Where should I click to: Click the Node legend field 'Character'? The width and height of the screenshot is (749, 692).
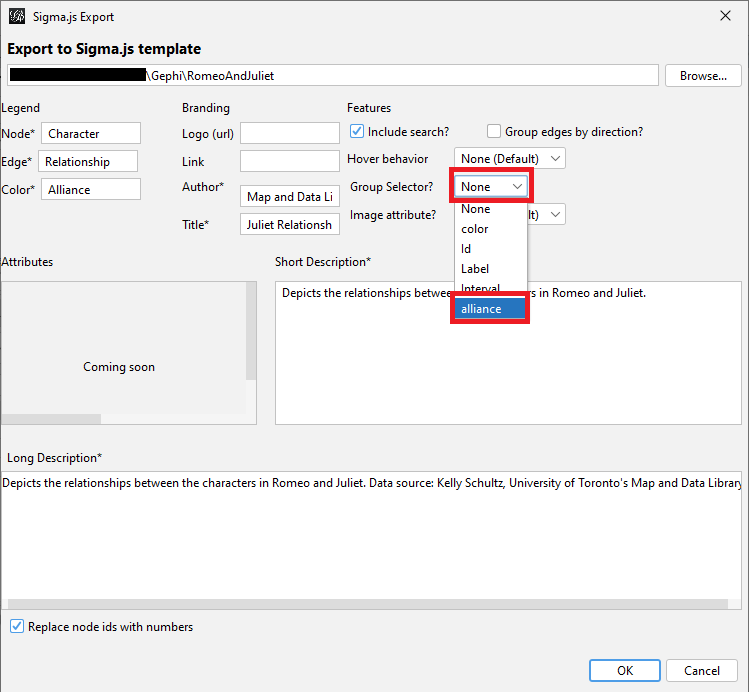91,133
